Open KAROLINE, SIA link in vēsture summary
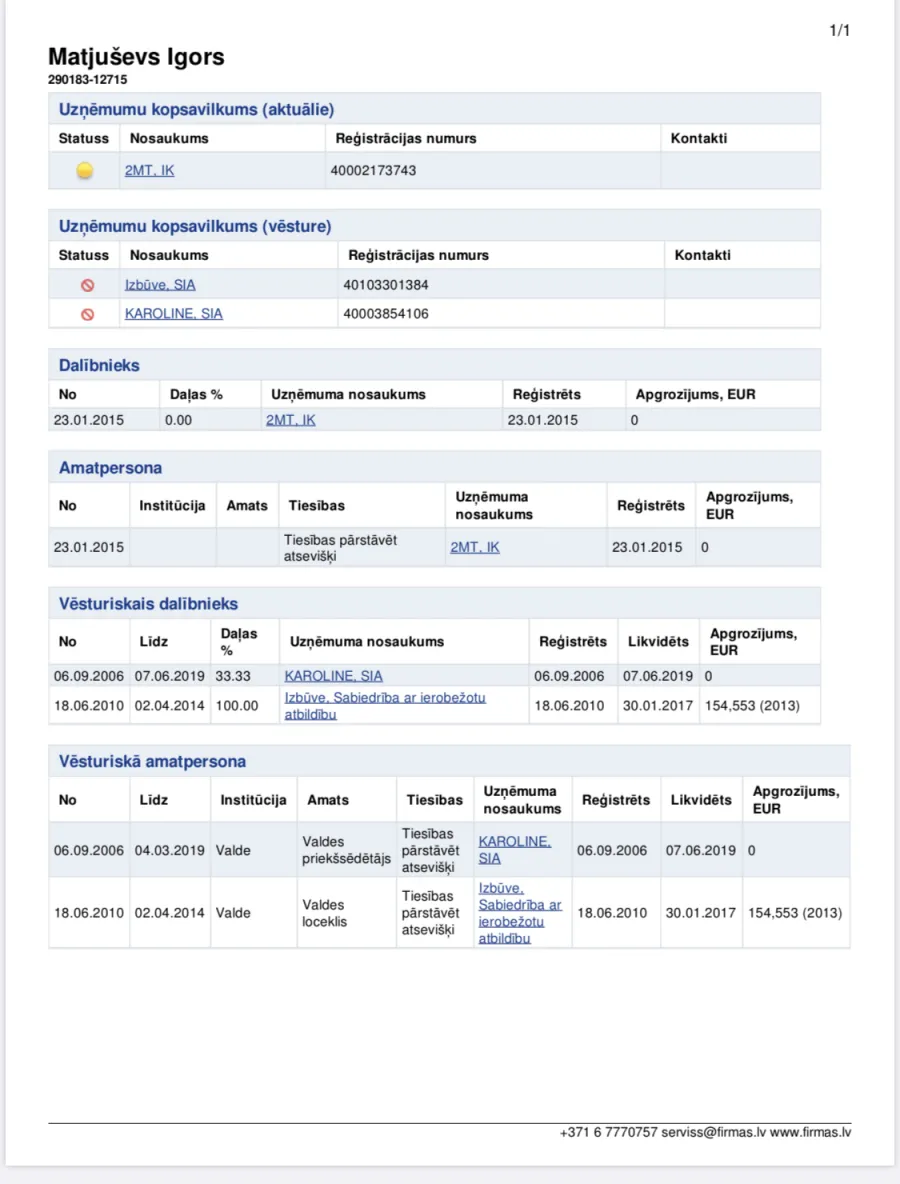This screenshot has width=900, height=1184. [174, 313]
